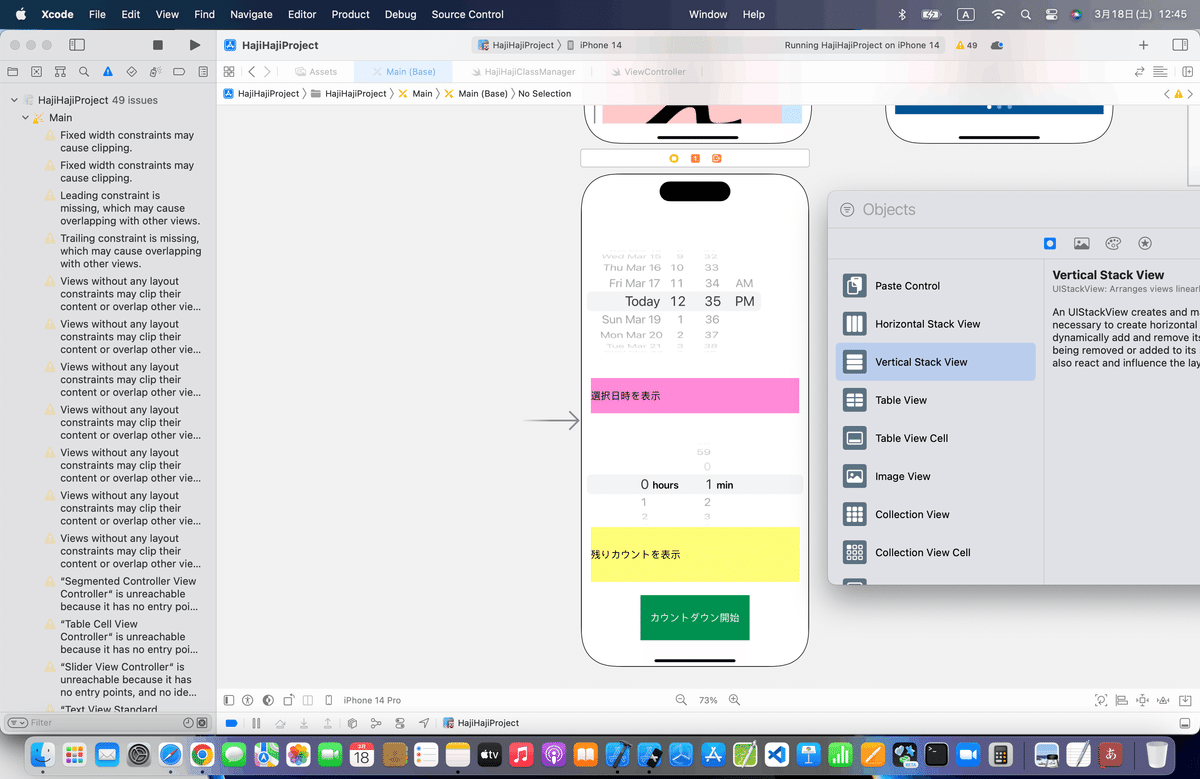This screenshot has width=1200, height=779.
Task: Switch to the Main (Base) tab
Action: click(x=404, y=72)
